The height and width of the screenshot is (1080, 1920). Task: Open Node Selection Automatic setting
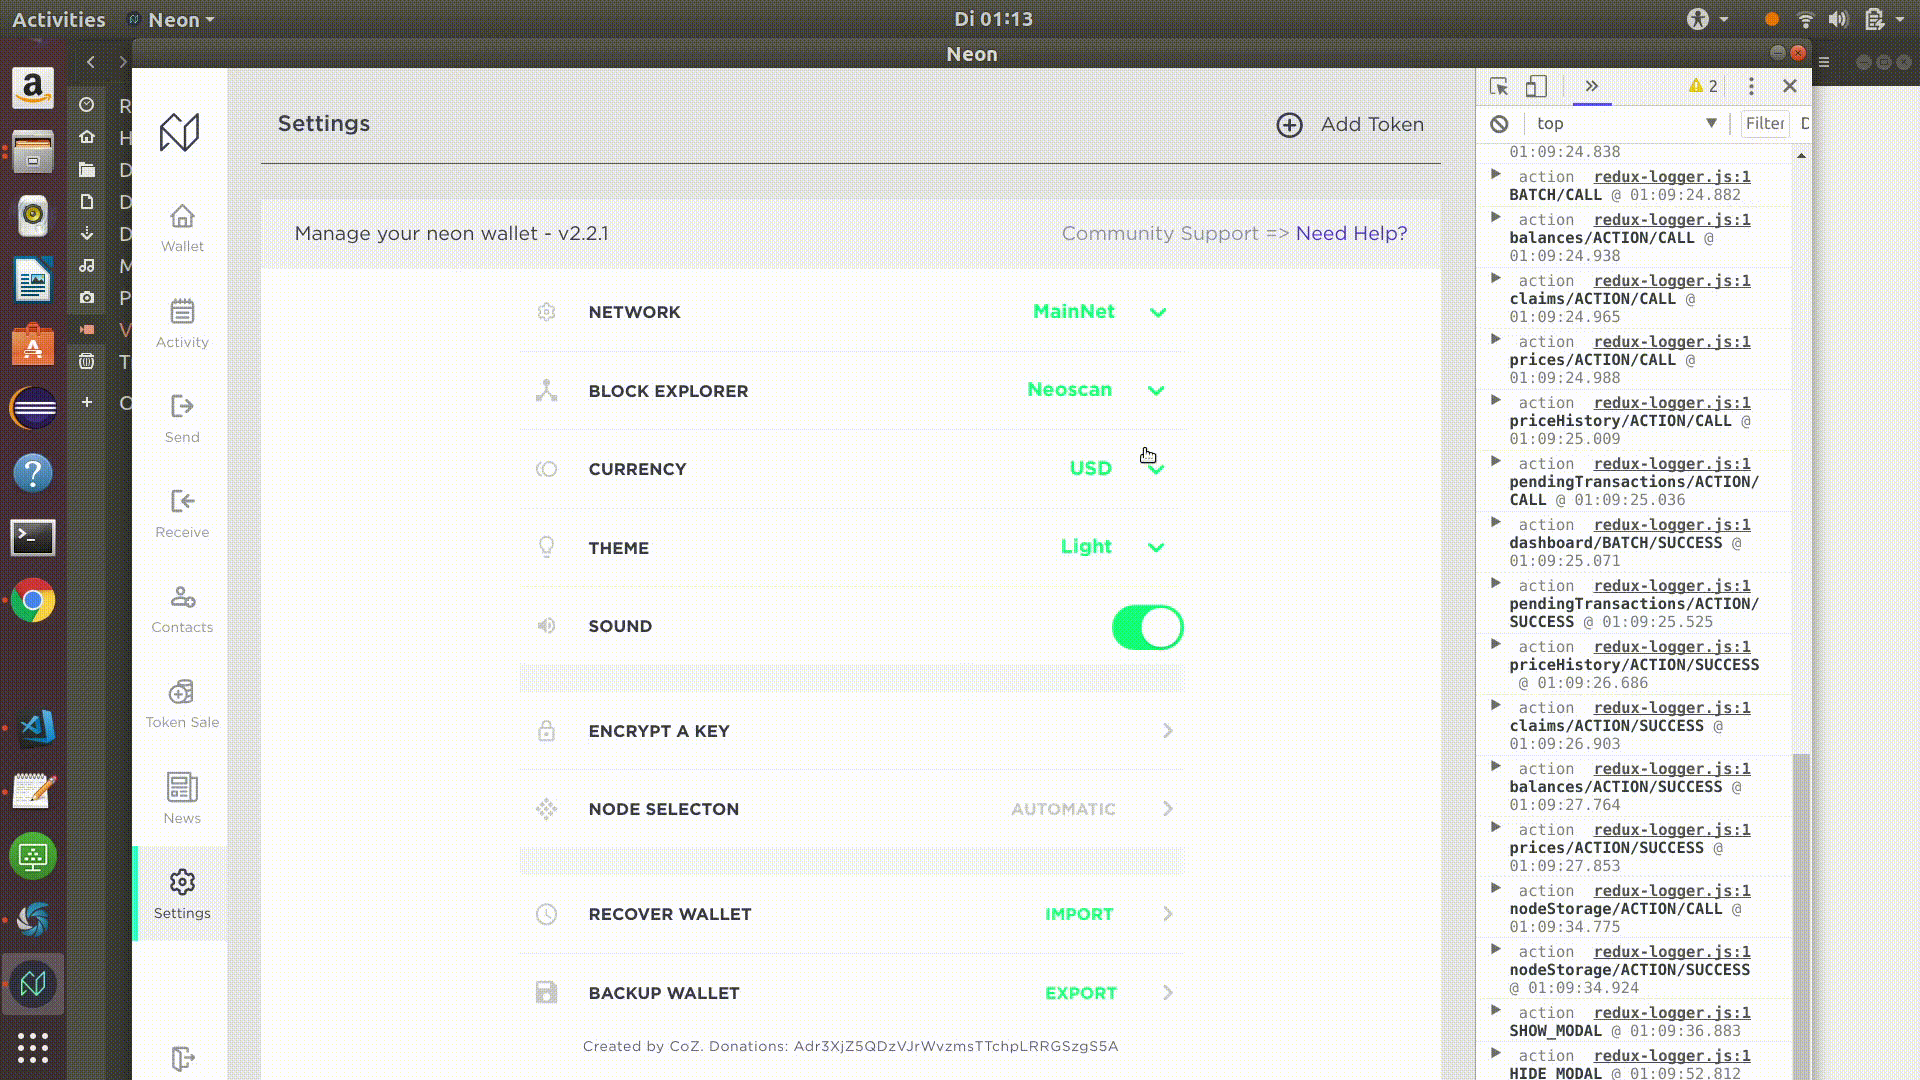click(851, 809)
